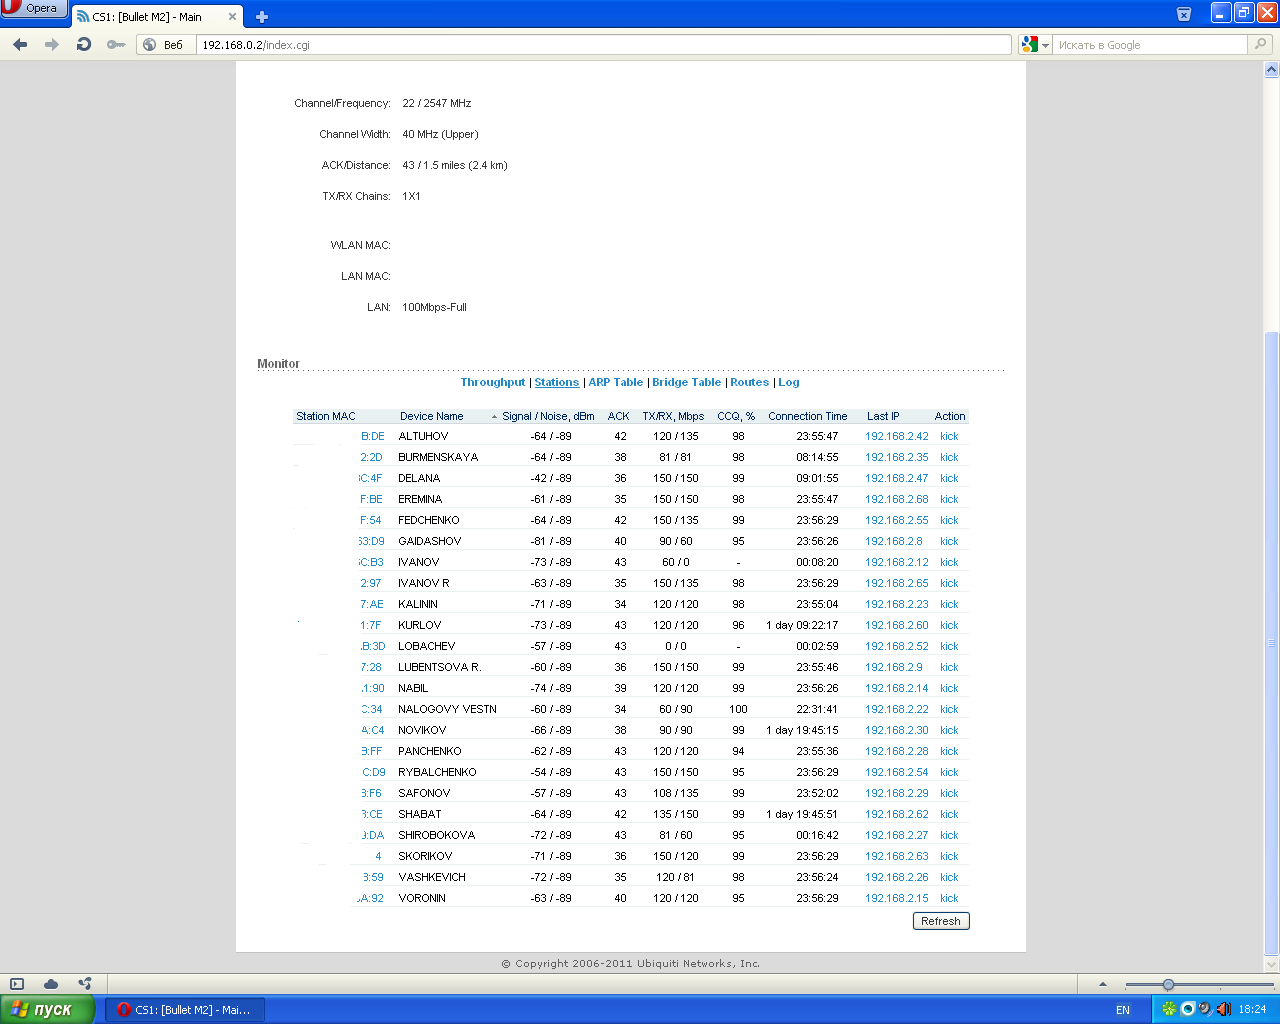This screenshot has height=1024, width=1280.
Task: Open last IP link 192.168.2.15
Action: click(897, 898)
